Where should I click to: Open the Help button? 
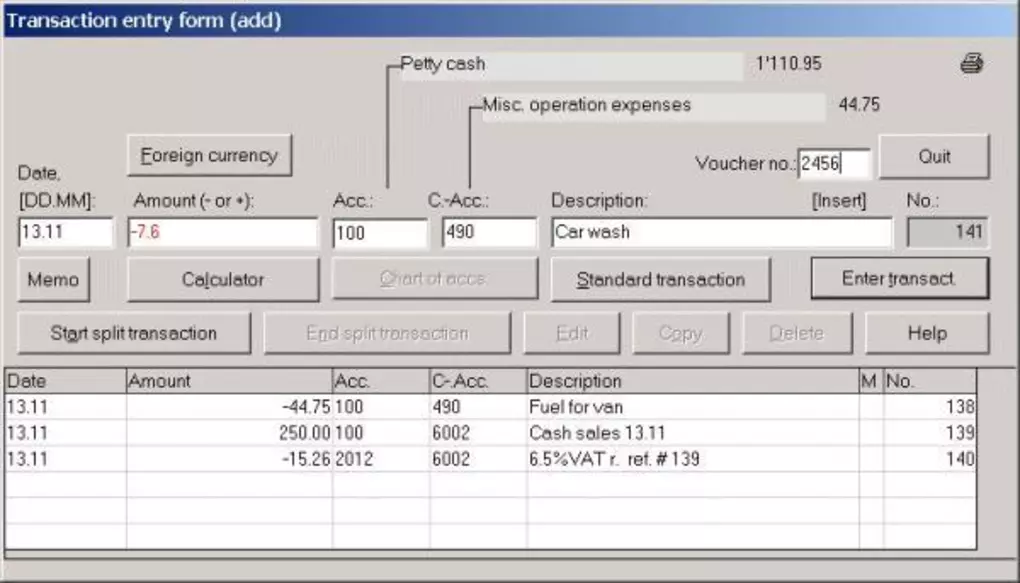926,333
